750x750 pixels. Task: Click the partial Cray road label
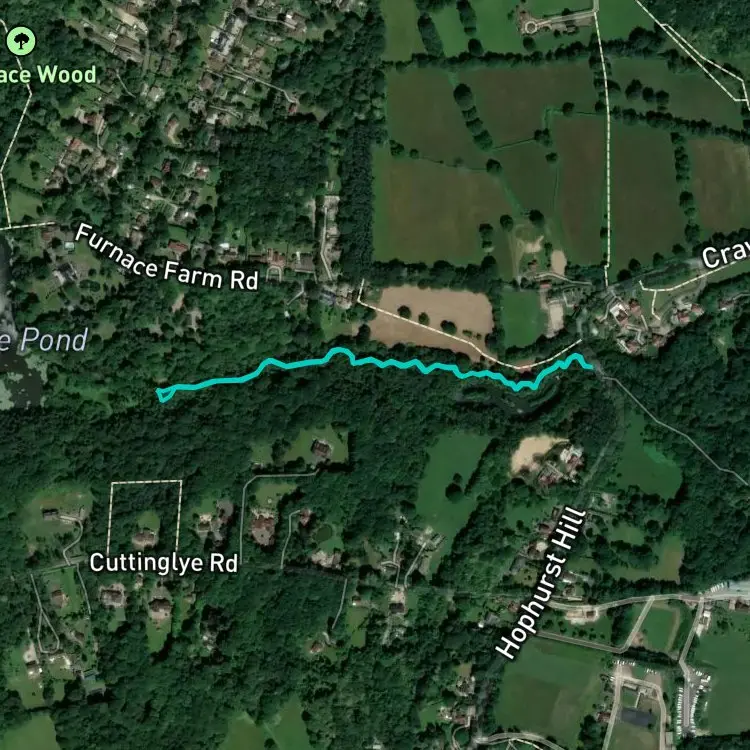click(726, 254)
